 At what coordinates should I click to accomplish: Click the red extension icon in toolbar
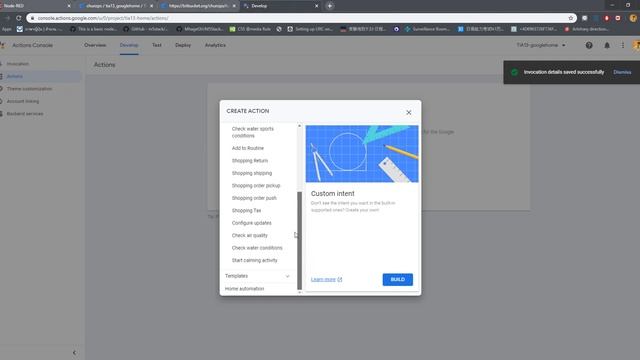coord(607,18)
